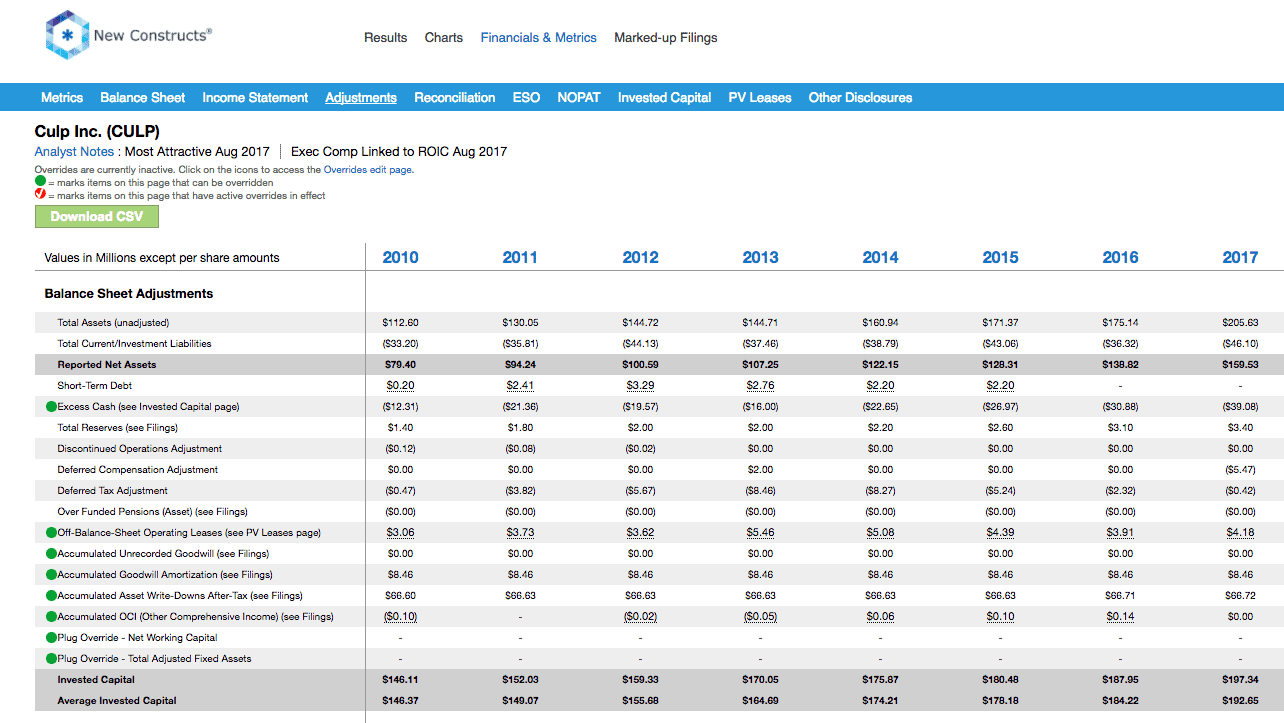Open Marked-up Filings navigation item
The height and width of the screenshot is (723, 1284).
click(666, 38)
